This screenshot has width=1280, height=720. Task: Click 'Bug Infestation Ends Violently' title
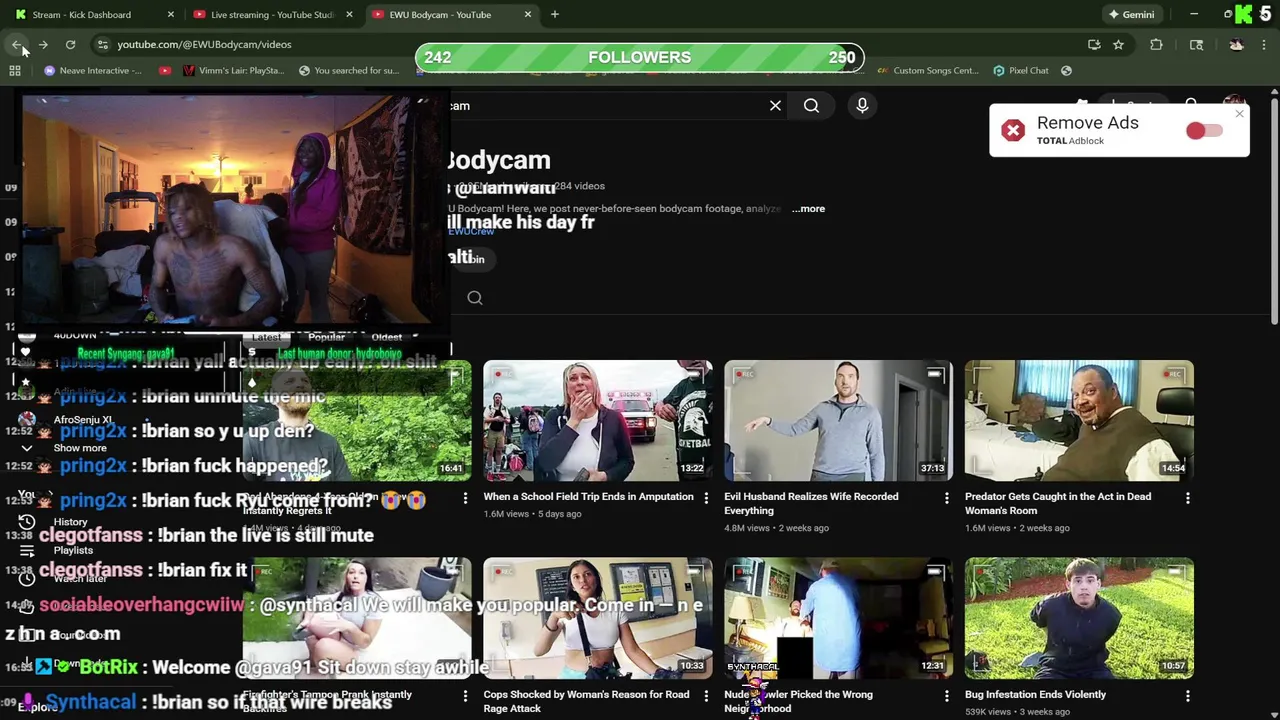1035,694
